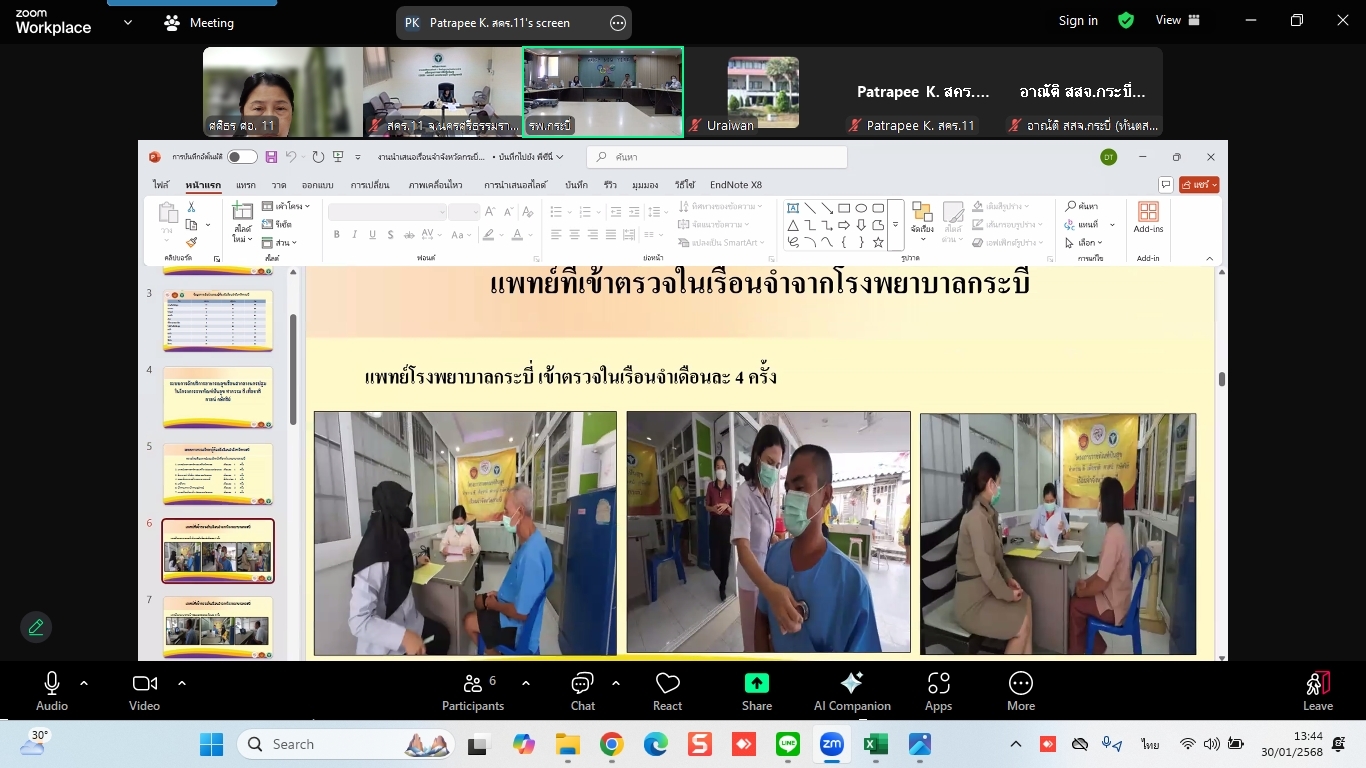The width and height of the screenshot is (1366, 768).
Task: Switch to the Animations tab
Action: [x=435, y=185]
